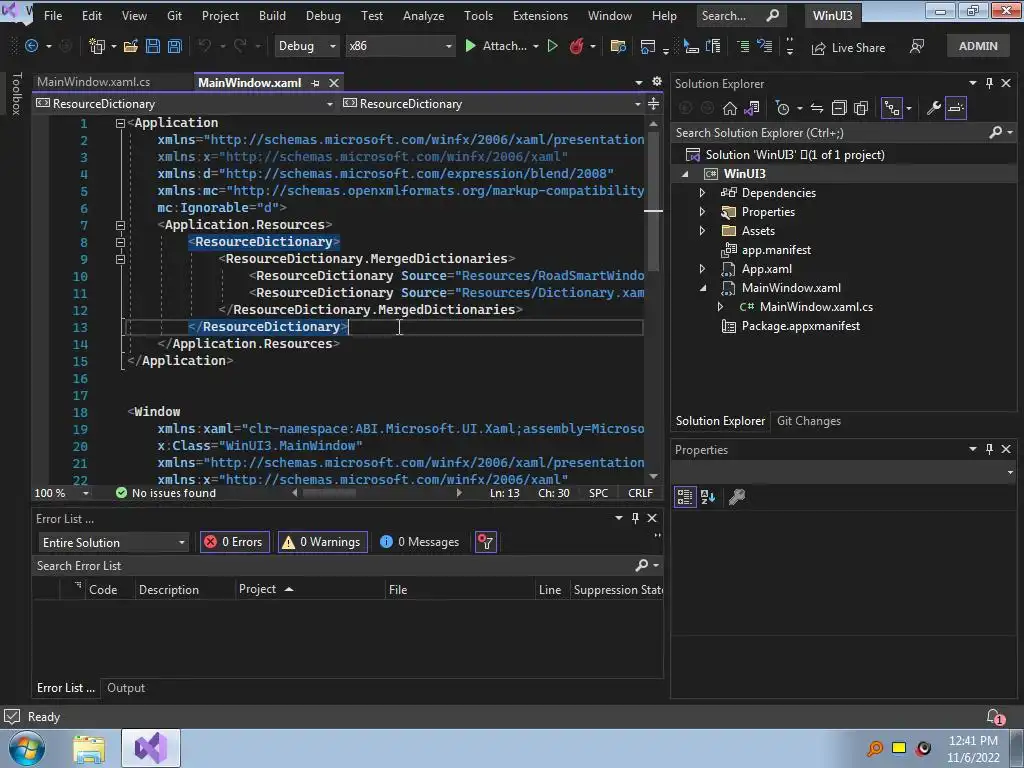Switch to Git Changes tab
1024x768 pixels.
(x=808, y=421)
